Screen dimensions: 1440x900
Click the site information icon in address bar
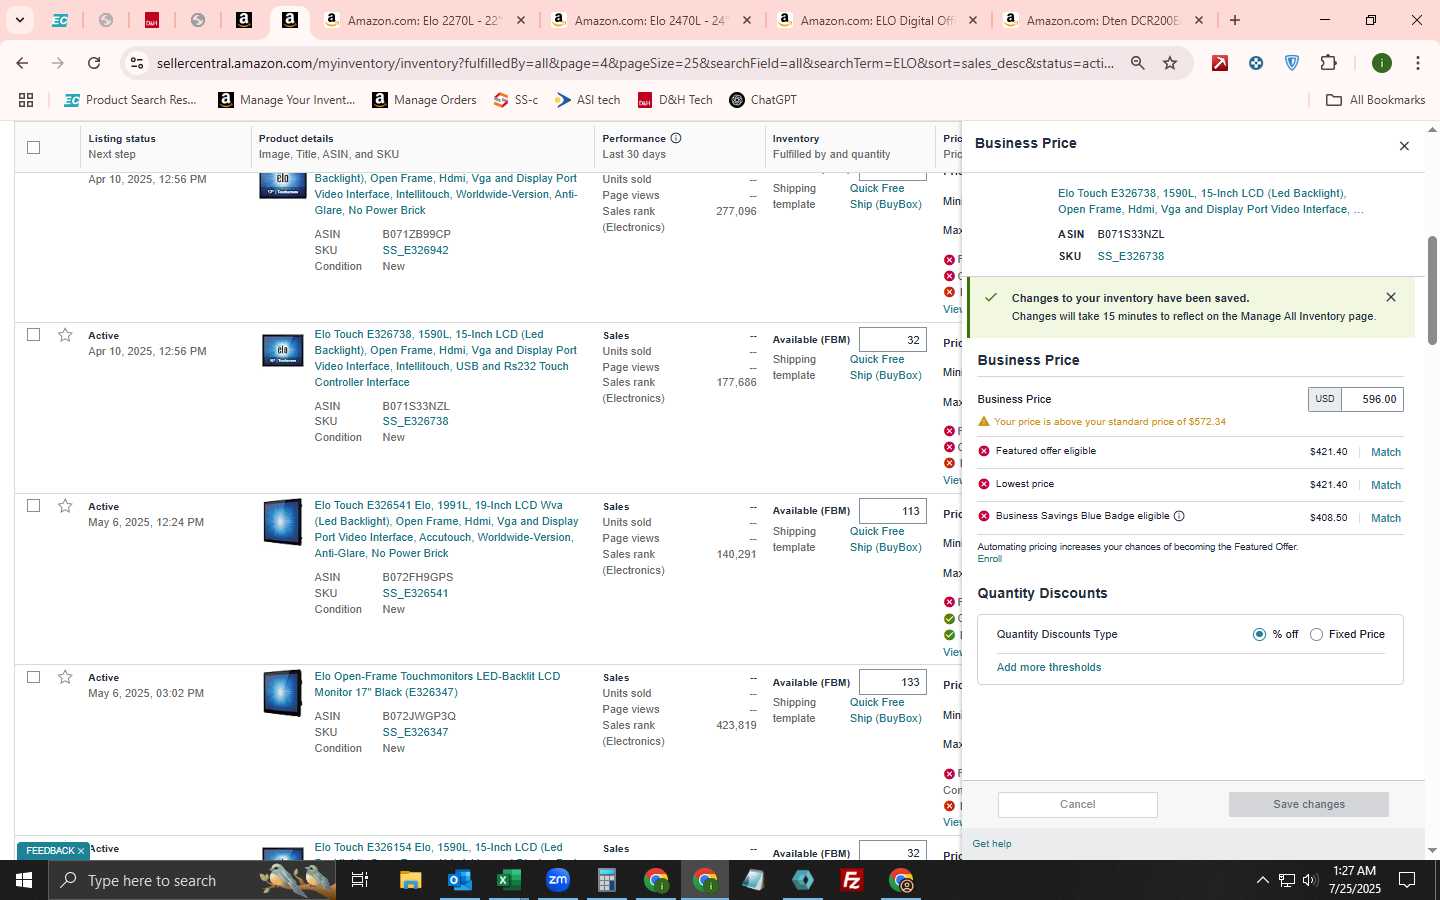pos(137,63)
